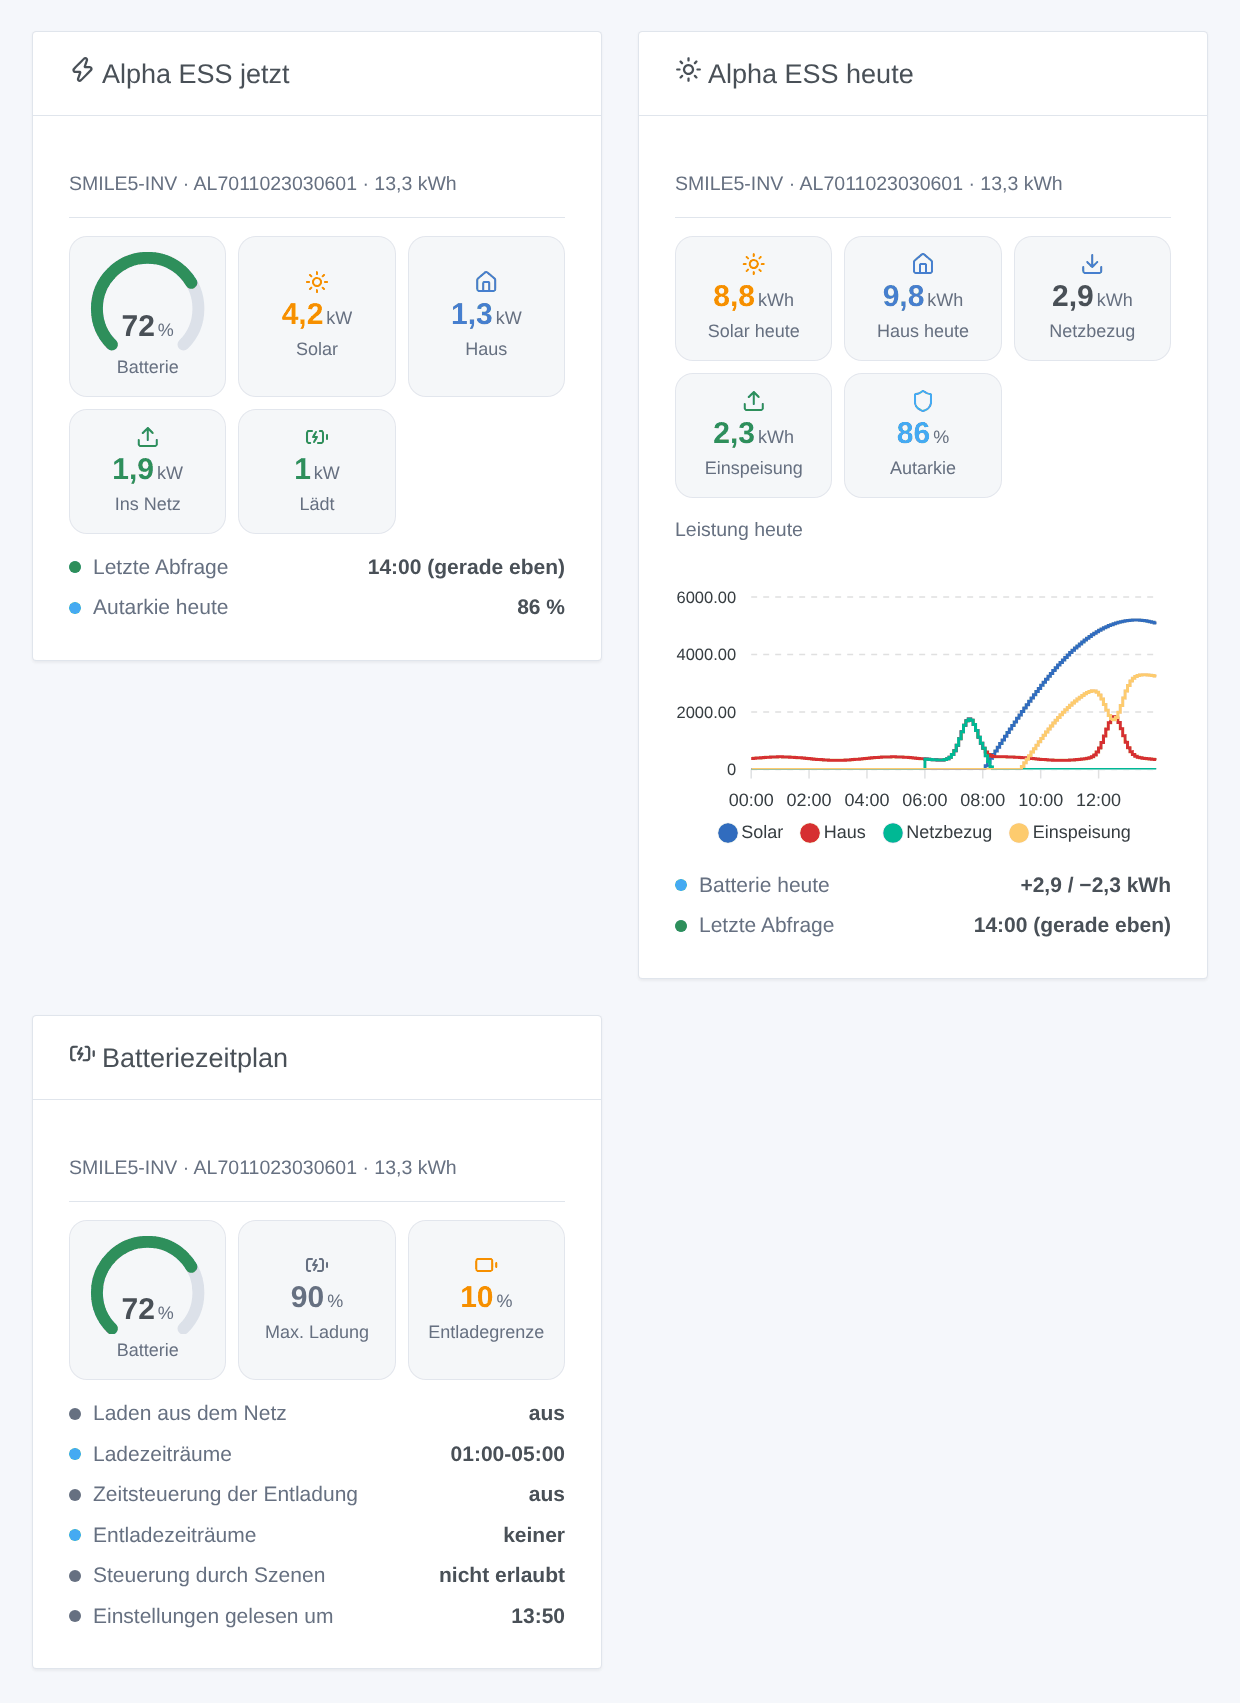Click the 12:00 x-axis label
This screenshot has width=1240, height=1703.
tap(1098, 800)
